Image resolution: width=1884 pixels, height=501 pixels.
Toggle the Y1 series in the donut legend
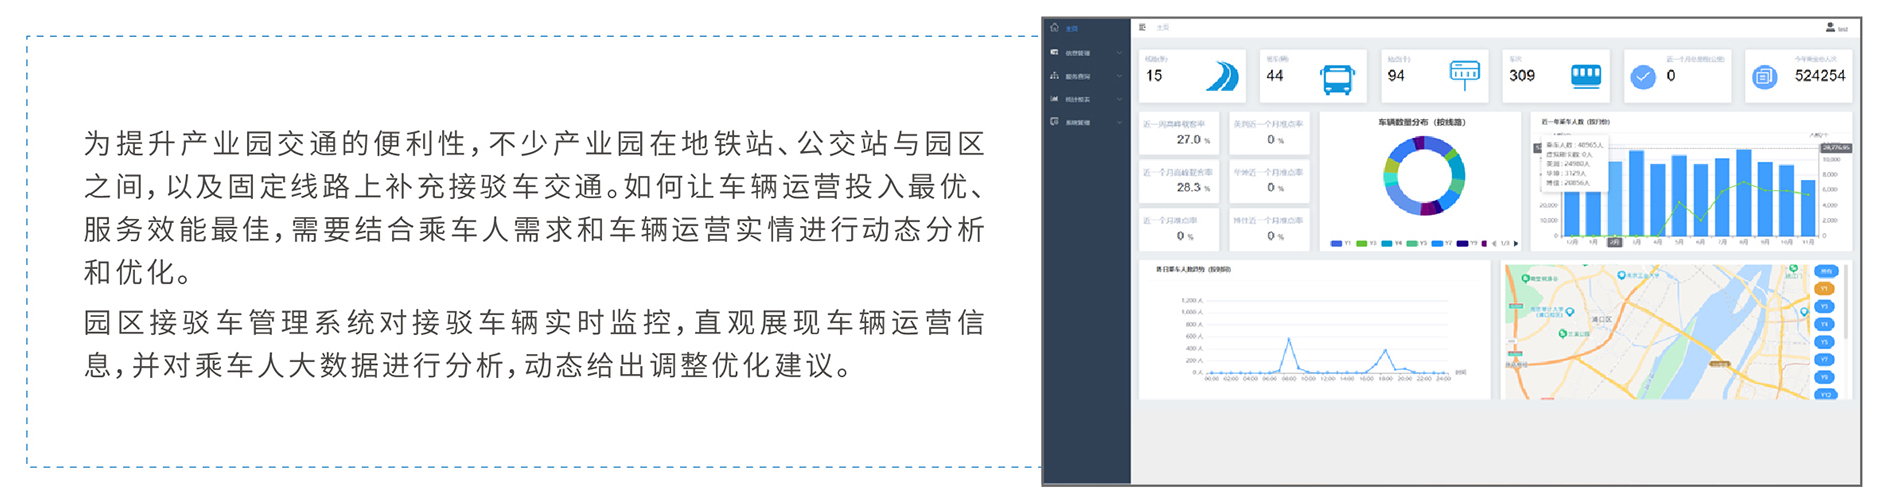[1341, 243]
